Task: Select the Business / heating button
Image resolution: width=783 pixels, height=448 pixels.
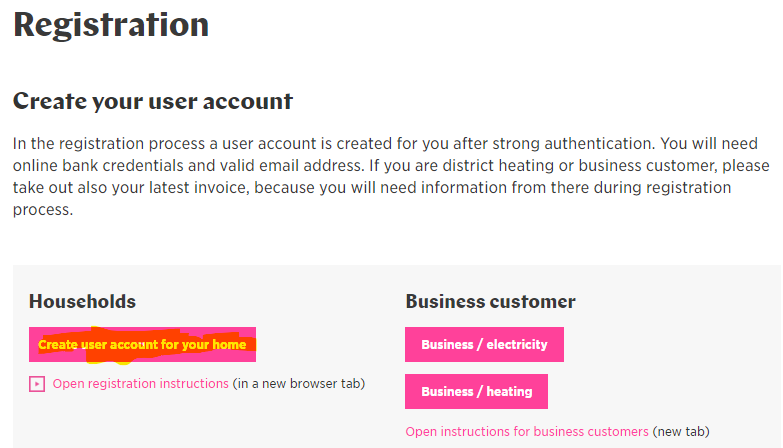Action: 476,391
